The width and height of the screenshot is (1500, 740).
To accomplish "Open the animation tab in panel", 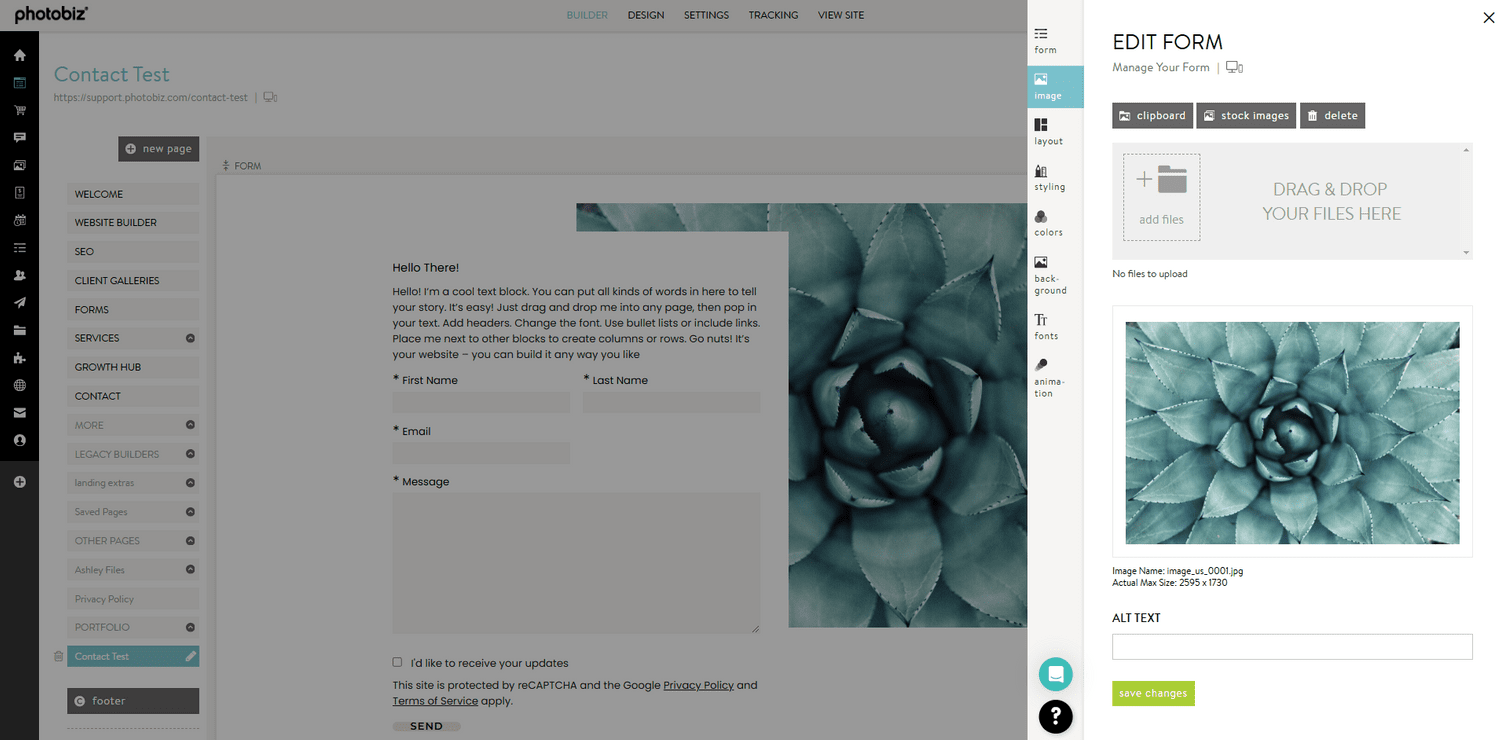I will click(1049, 378).
